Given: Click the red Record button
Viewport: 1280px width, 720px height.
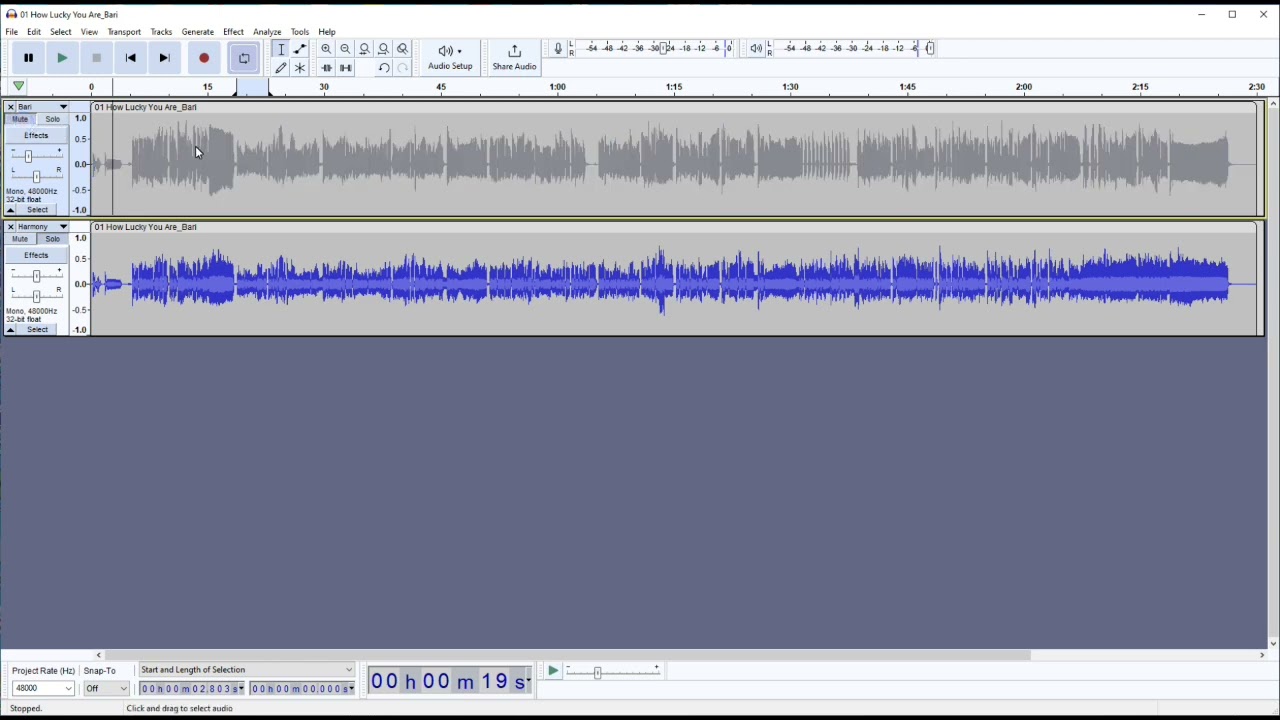Looking at the screenshot, I should (x=204, y=58).
